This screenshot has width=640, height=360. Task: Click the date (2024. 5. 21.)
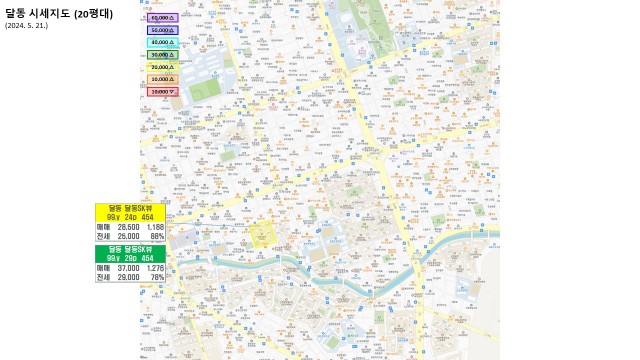[x=26, y=26]
